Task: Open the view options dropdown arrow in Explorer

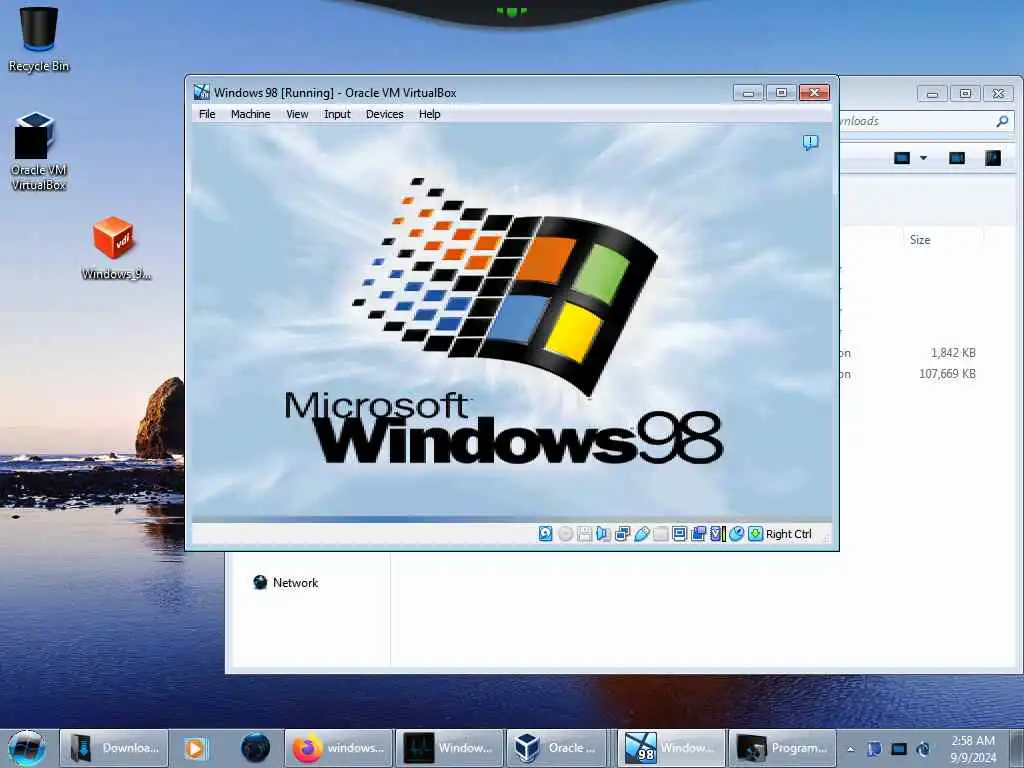Action: (923, 158)
